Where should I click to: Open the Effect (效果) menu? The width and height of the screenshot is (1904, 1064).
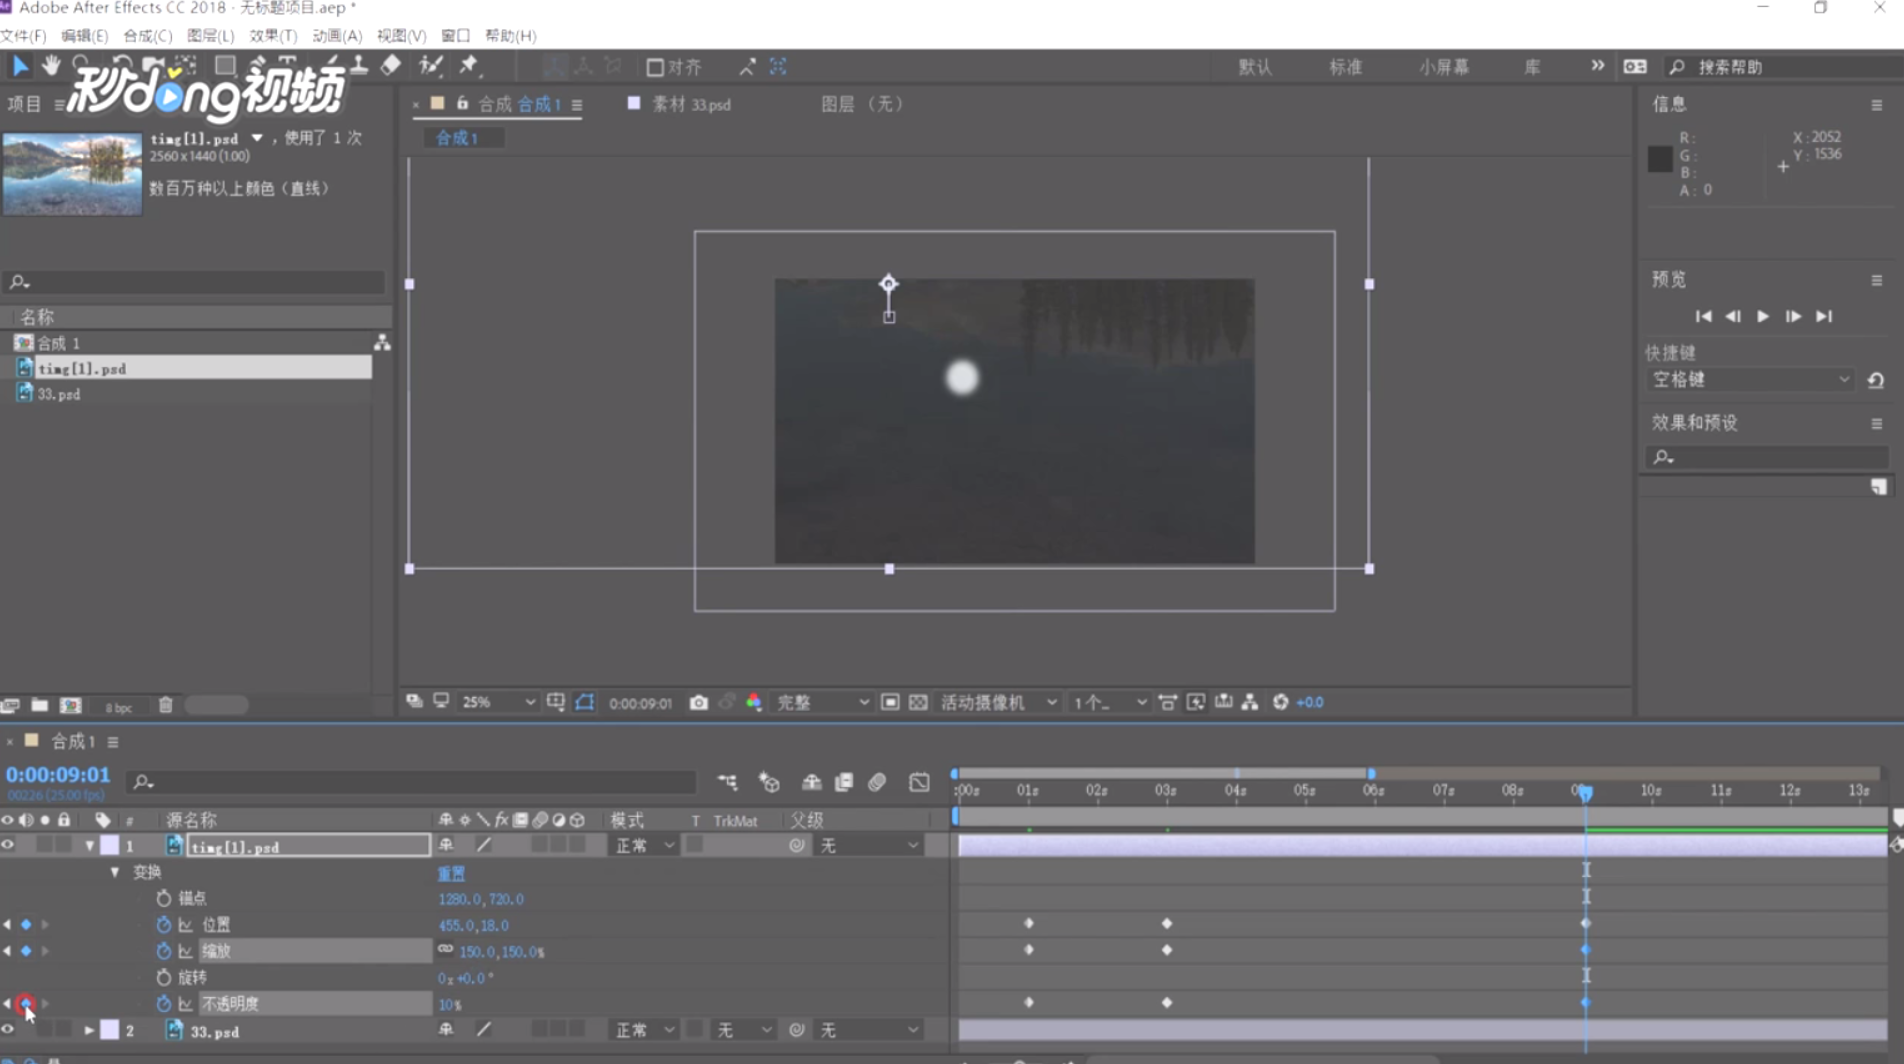pos(273,36)
